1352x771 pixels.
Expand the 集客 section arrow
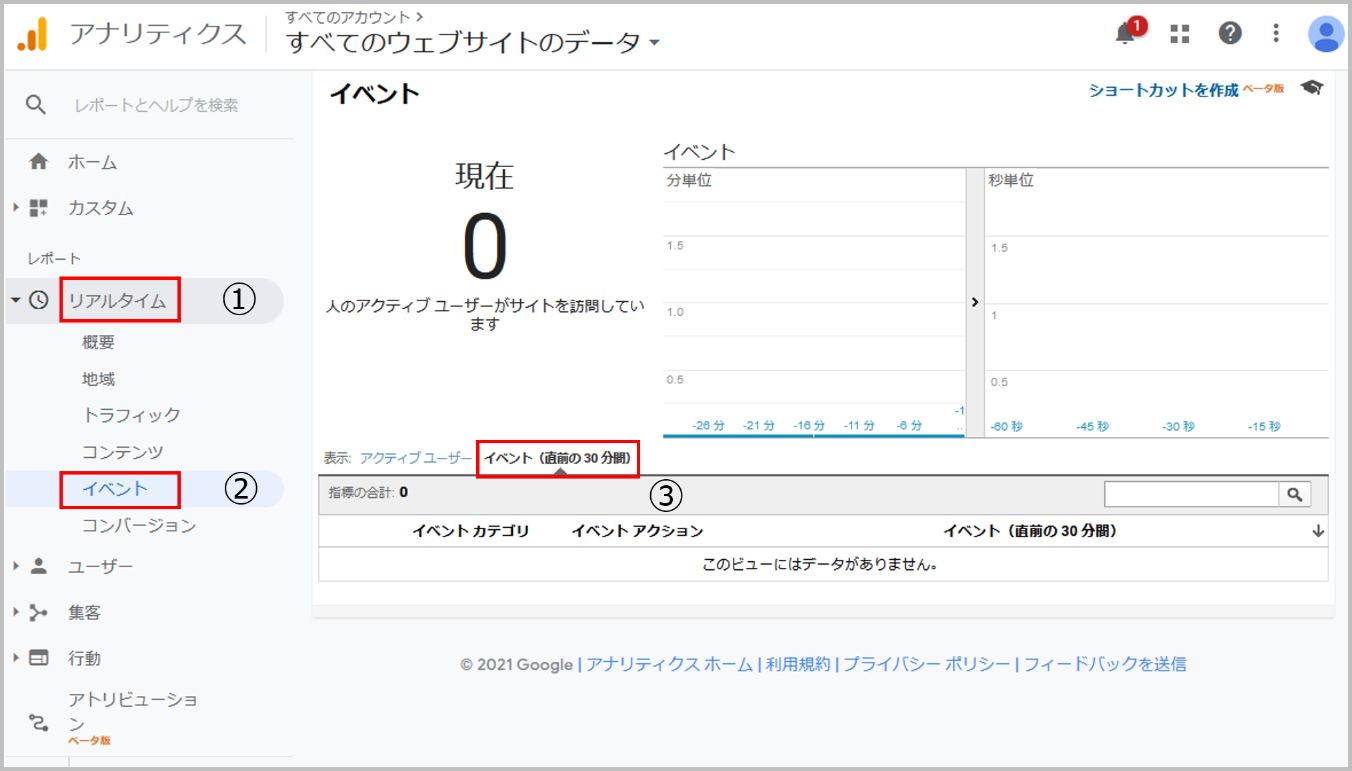[16, 612]
